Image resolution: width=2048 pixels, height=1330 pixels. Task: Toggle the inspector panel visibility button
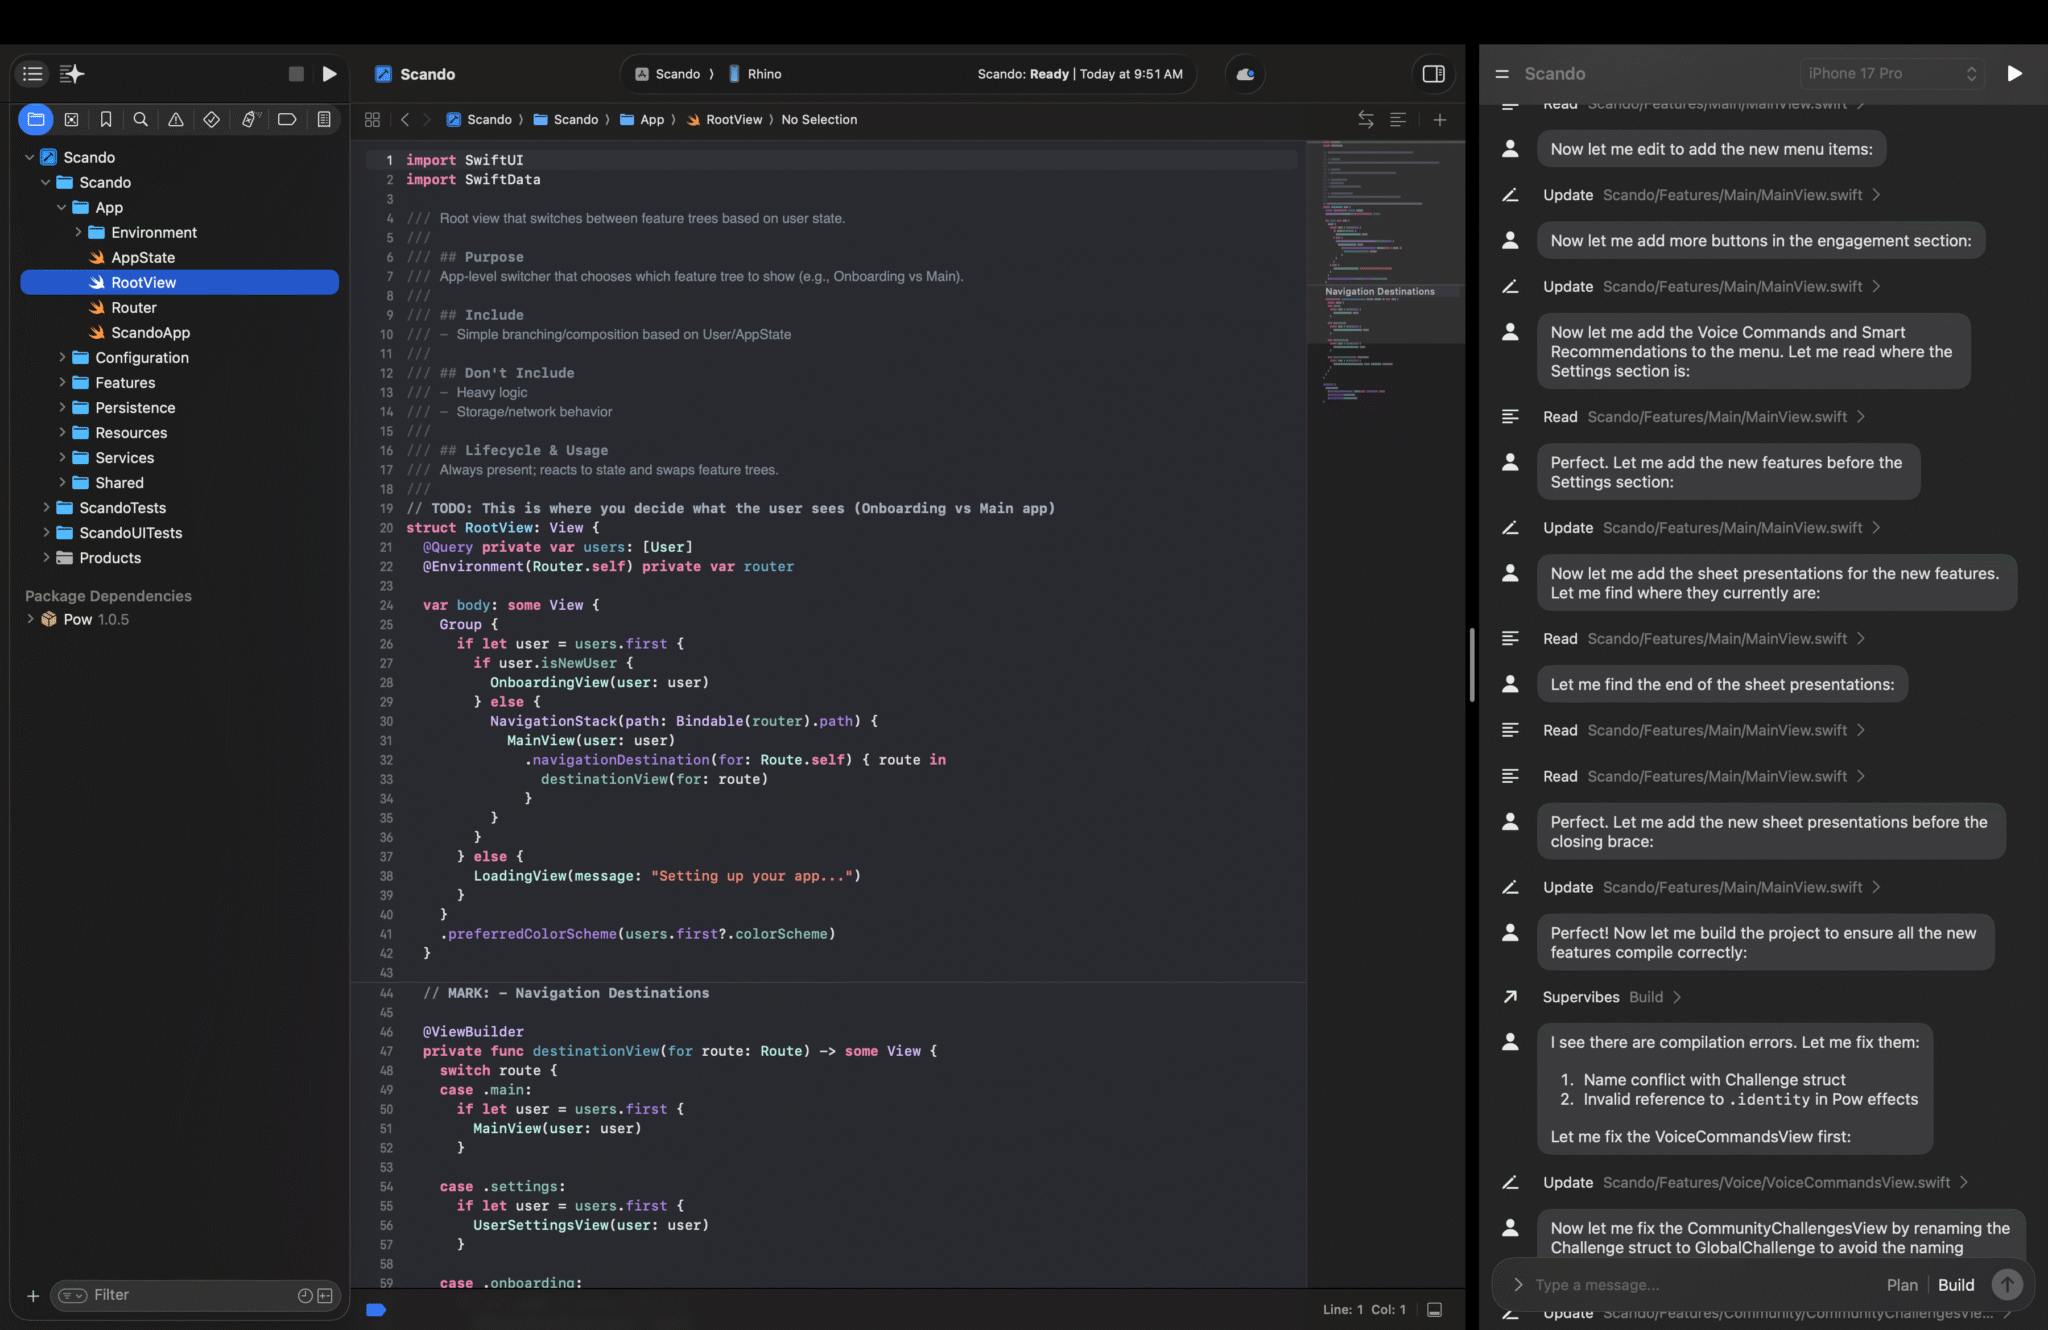[x=1433, y=74]
